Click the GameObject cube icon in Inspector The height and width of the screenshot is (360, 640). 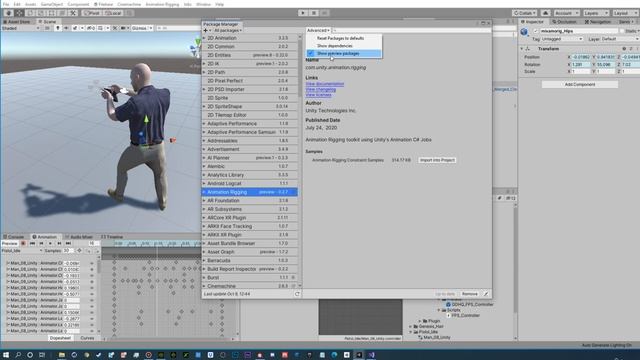(524, 31)
